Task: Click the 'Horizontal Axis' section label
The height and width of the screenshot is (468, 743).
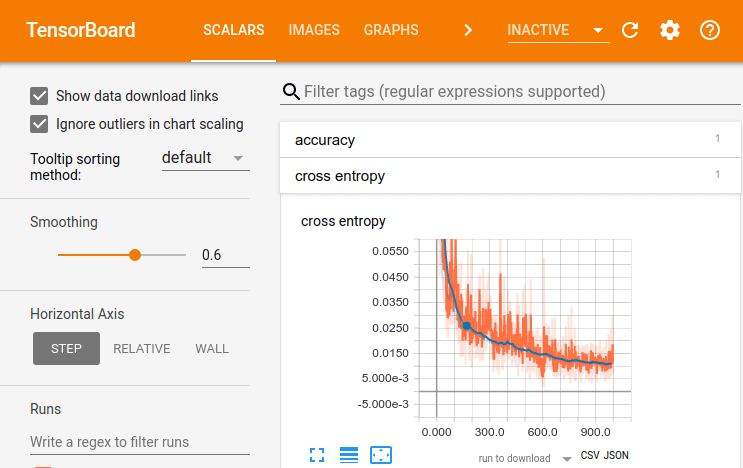Action: [77, 314]
